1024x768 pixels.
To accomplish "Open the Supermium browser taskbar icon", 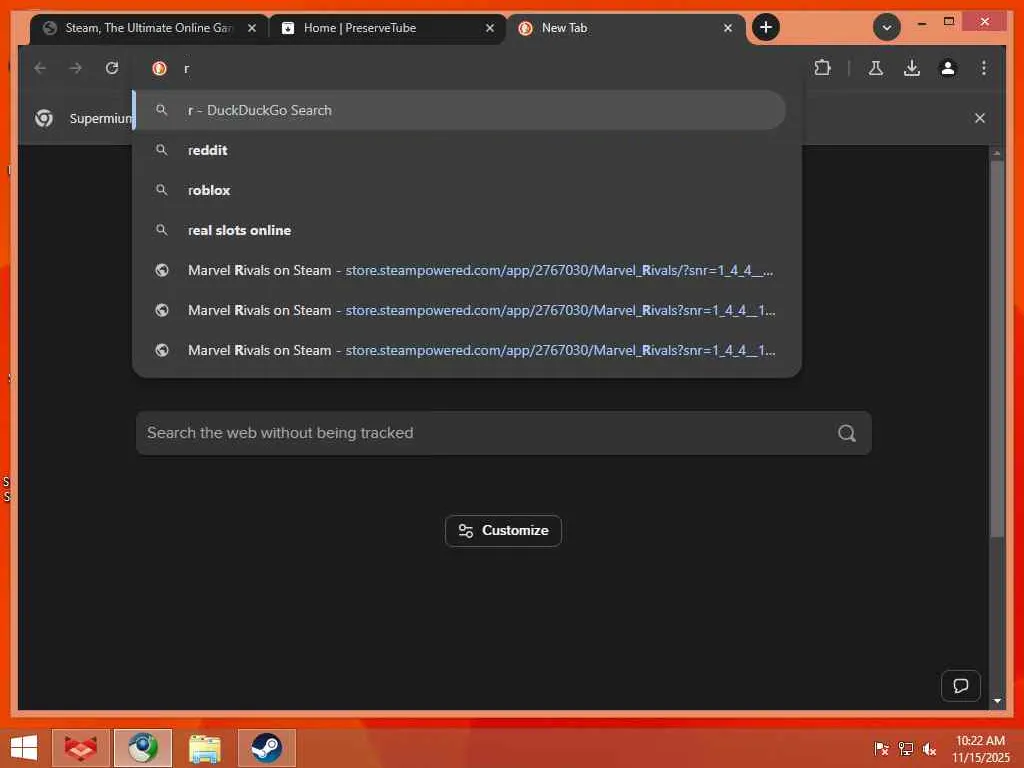I will 143,748.
